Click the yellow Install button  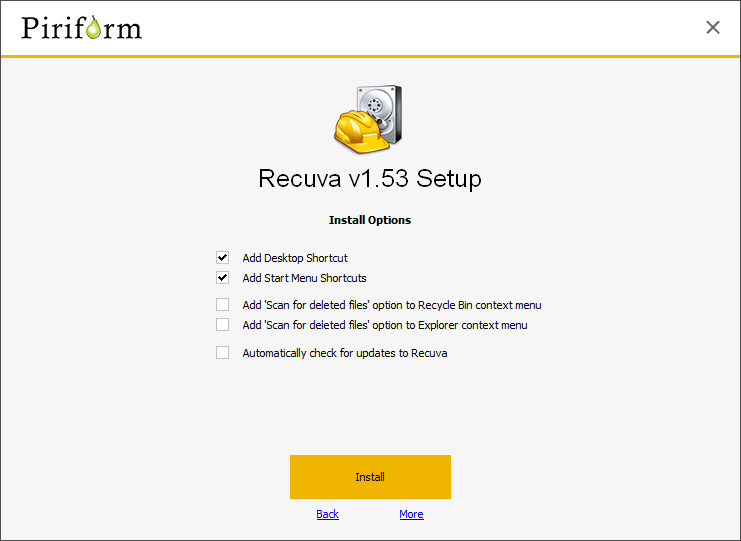click(370, 477)
